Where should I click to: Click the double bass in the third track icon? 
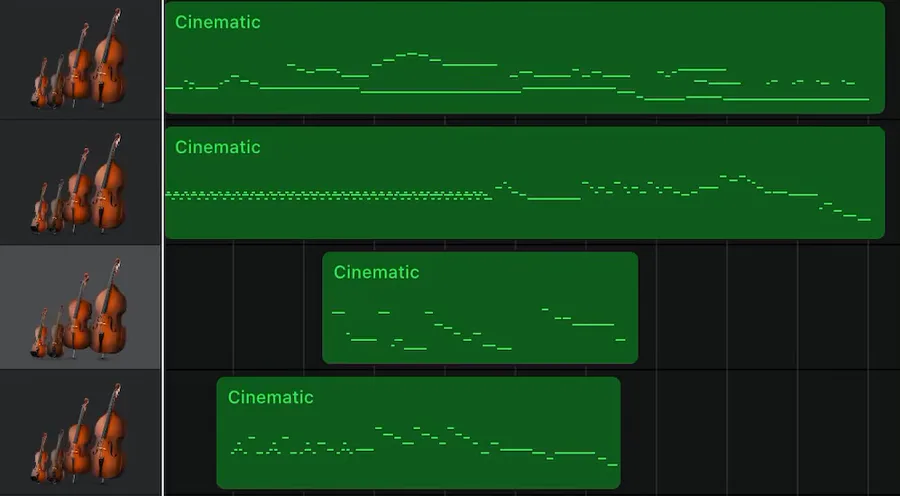[108, 310]
